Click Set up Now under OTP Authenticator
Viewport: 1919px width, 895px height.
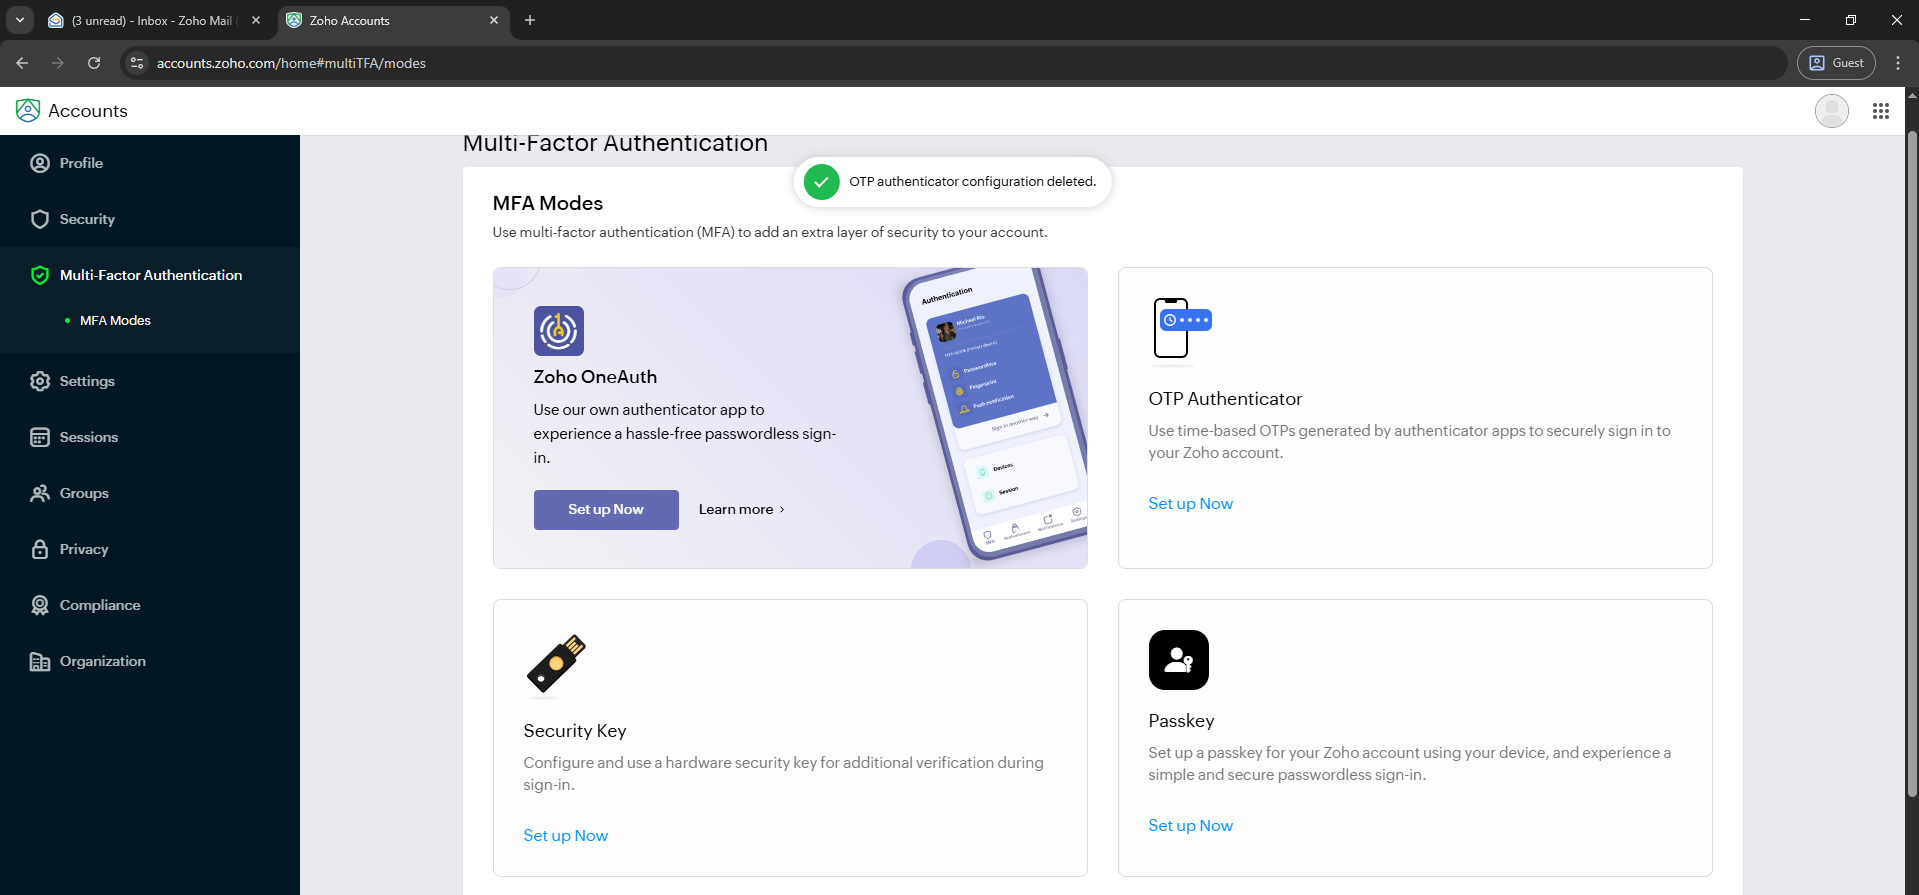1190,504
